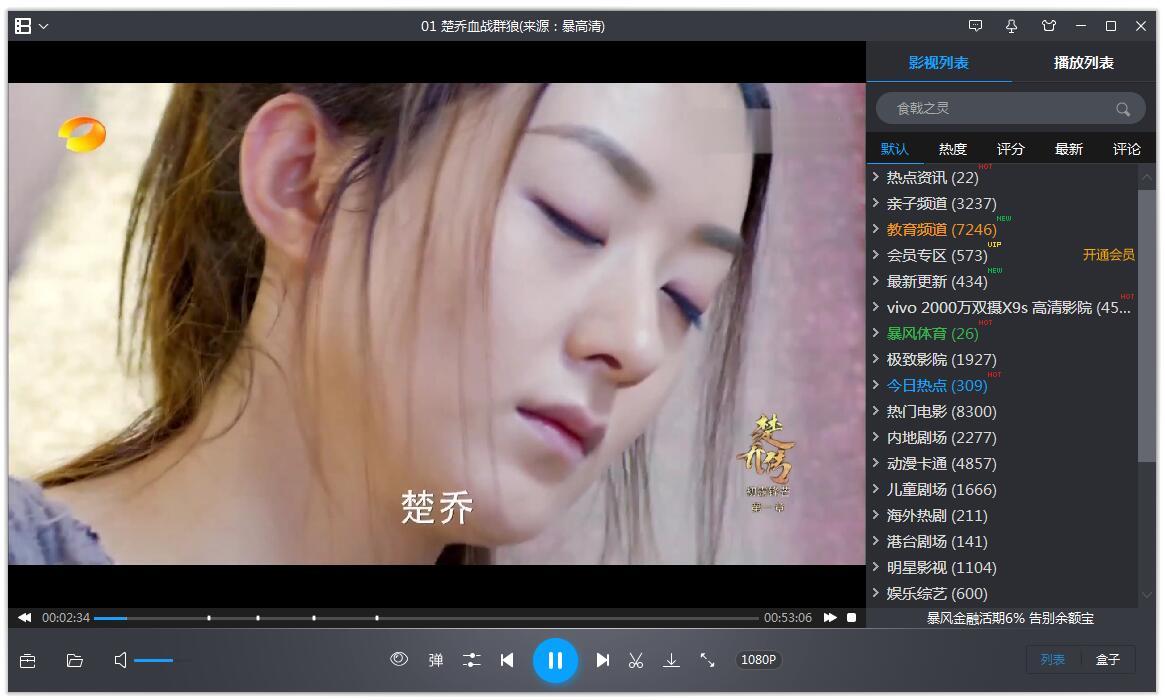
Task: Click inside the 食戟之灵 search field
Action: (x=1010, y=108)
